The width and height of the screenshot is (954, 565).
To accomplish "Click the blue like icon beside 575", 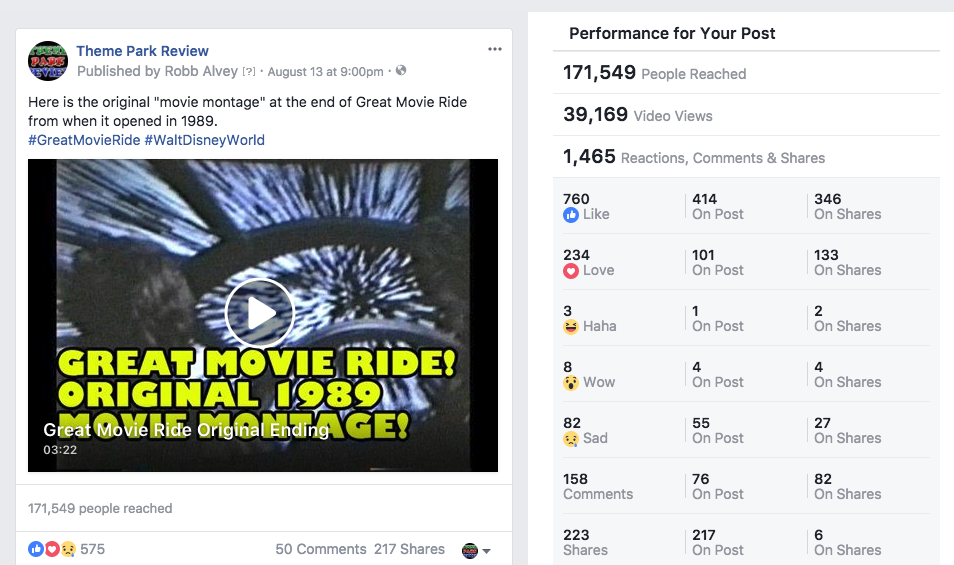I will [36, 549].
